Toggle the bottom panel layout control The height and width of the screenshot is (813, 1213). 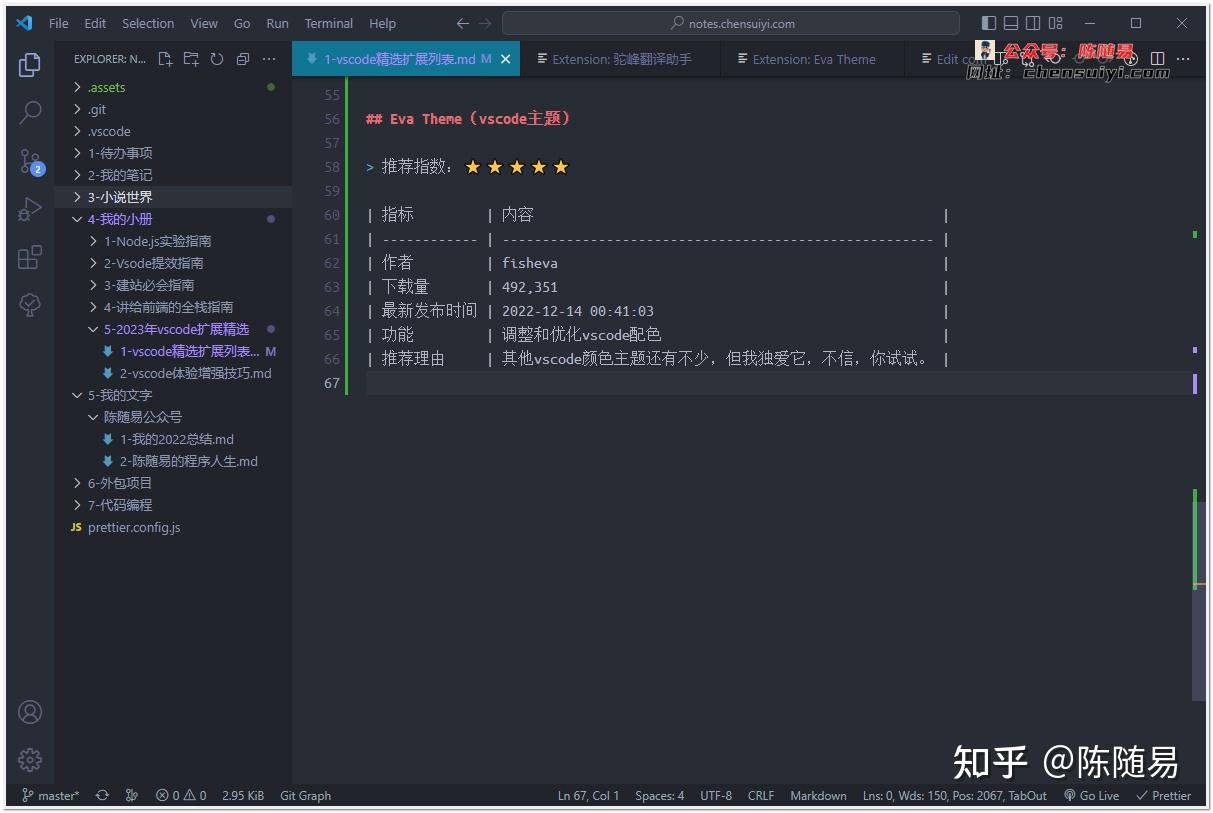click(x=1011, y=22)
